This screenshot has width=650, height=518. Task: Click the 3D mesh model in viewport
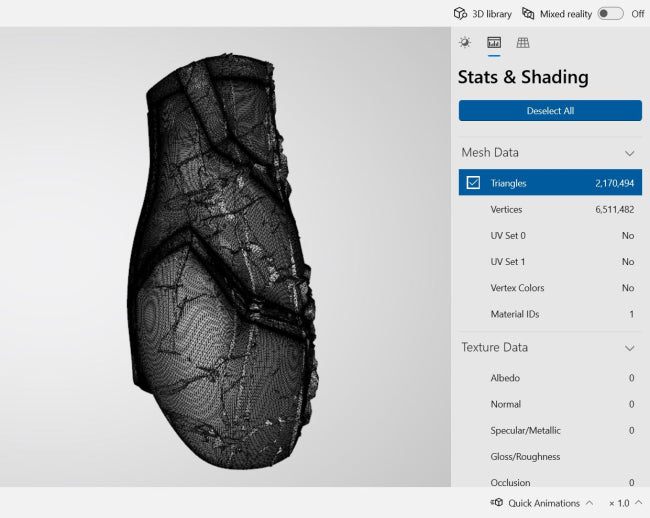click(222, 261)
